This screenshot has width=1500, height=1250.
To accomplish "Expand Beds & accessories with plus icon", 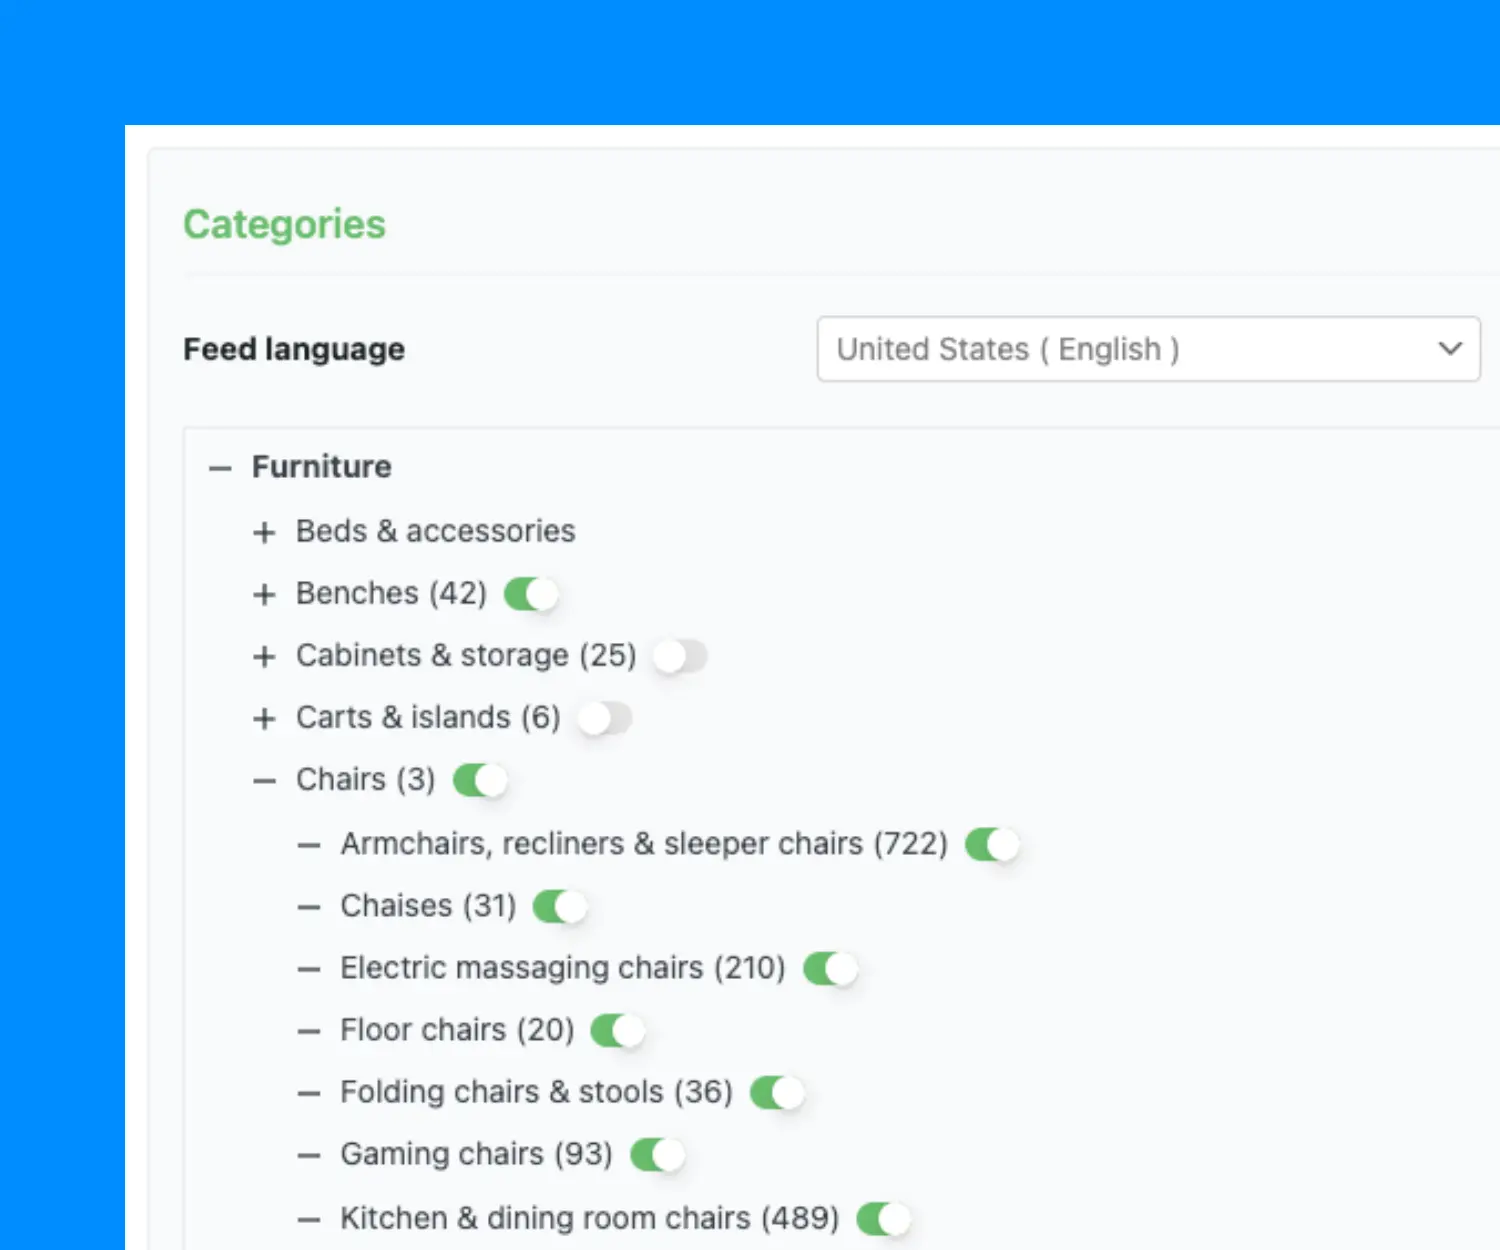I will pos(264,532).
